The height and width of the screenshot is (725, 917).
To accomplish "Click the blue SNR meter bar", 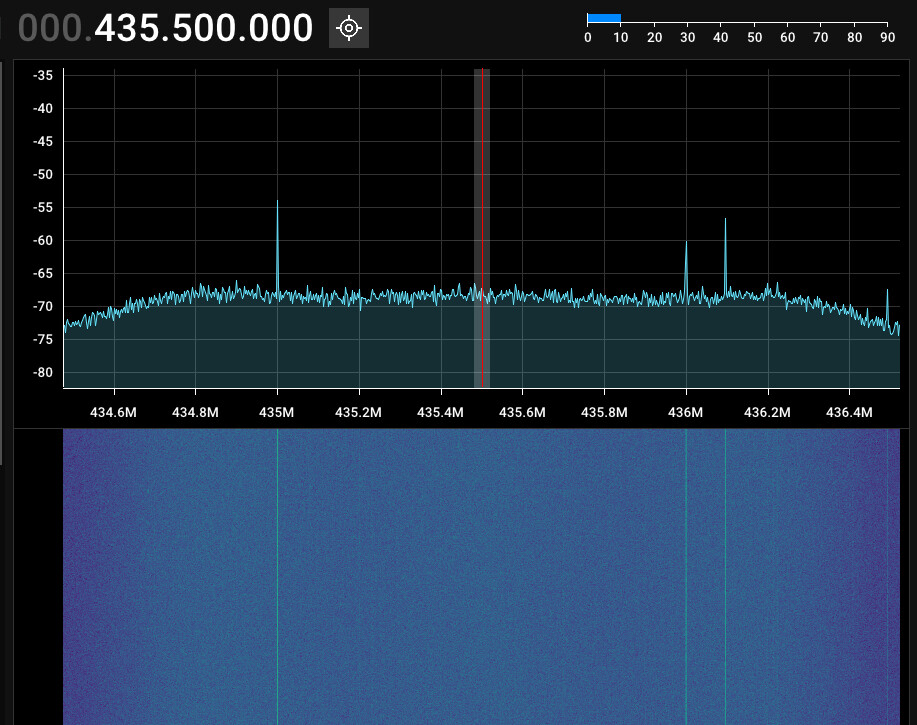I will [604, 18].
